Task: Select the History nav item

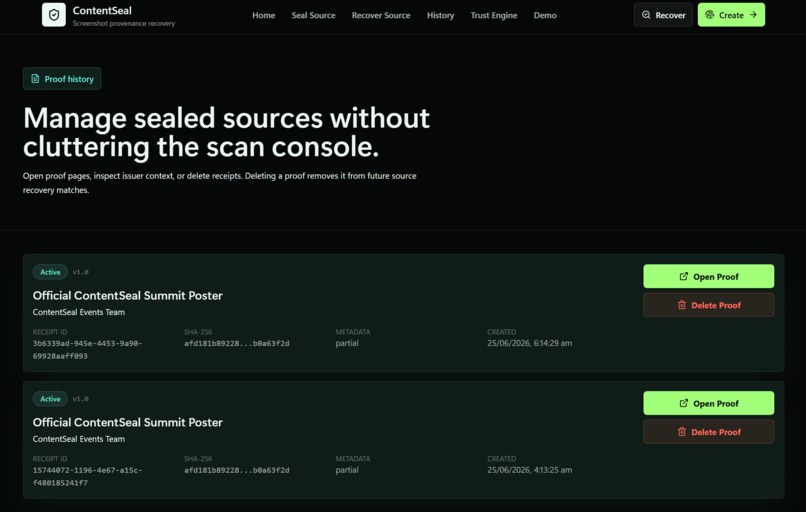Action: [440, 15]
